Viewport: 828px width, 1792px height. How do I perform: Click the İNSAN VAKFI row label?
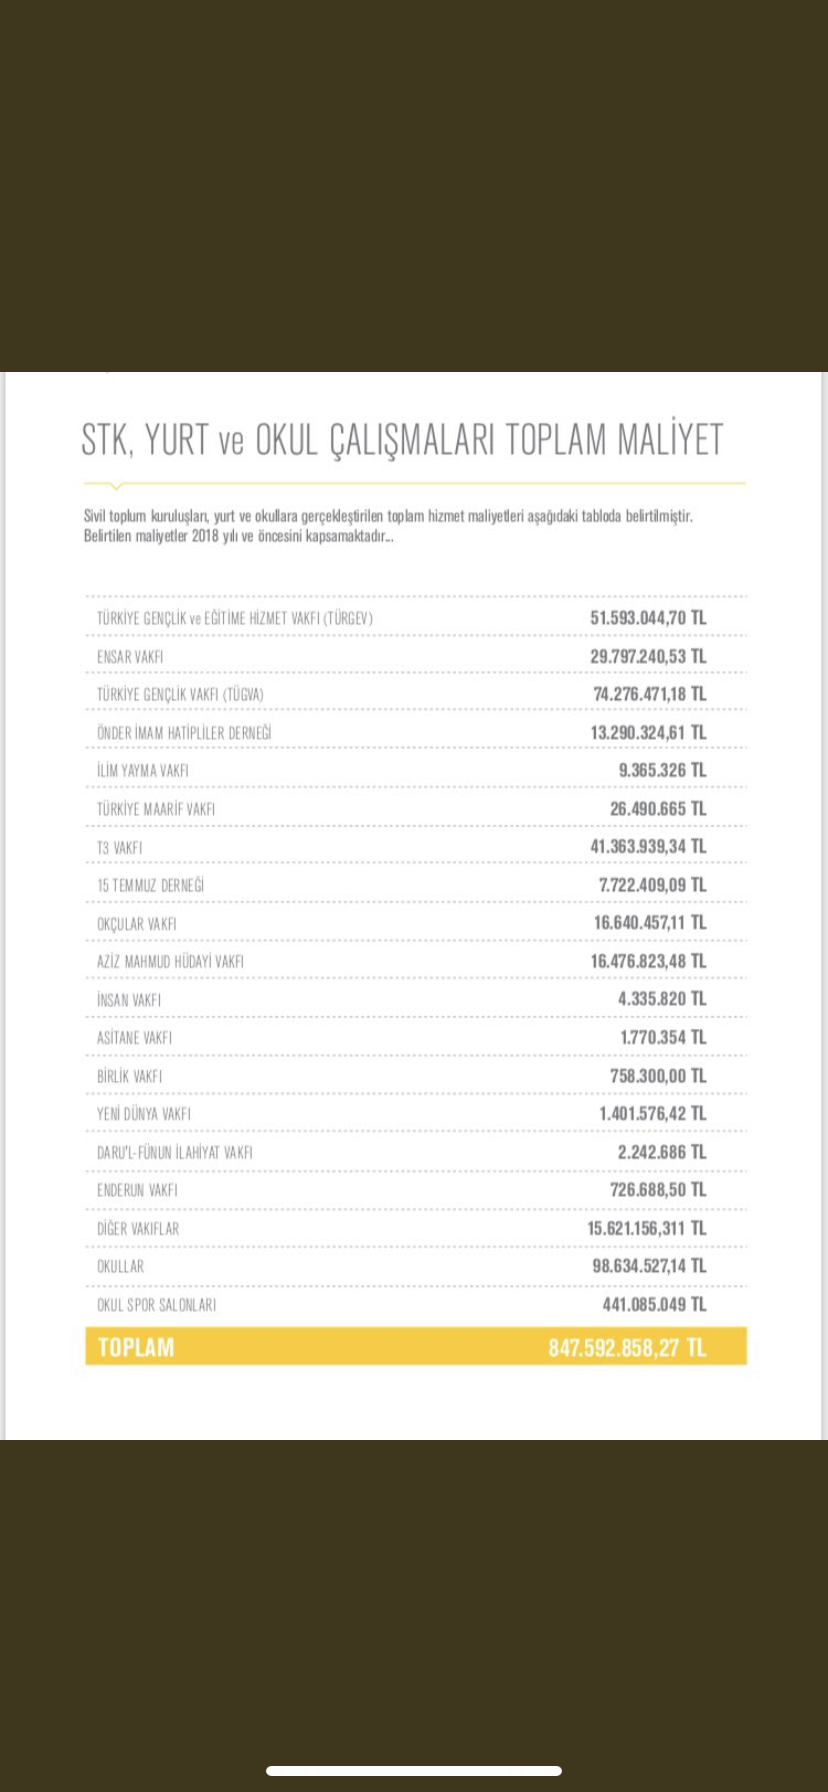[129, 1000]
